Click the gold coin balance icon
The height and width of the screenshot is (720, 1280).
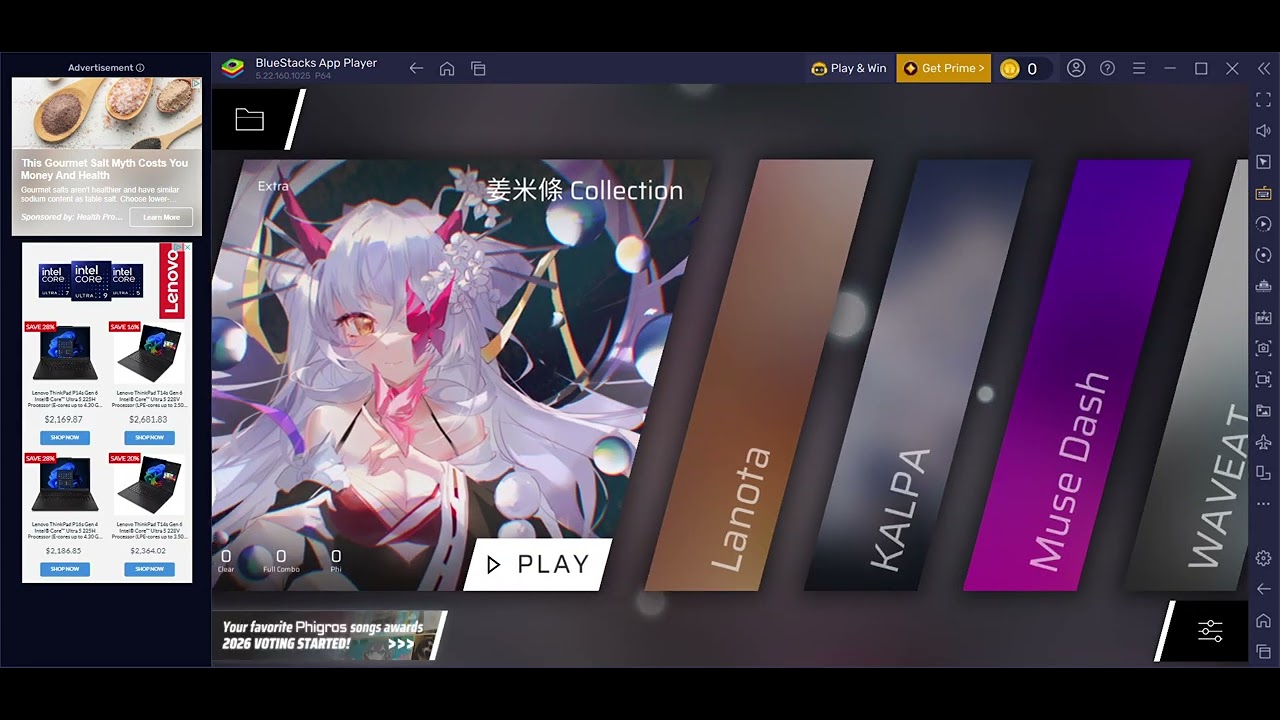pyautogui.click(x=1010, y=68)
